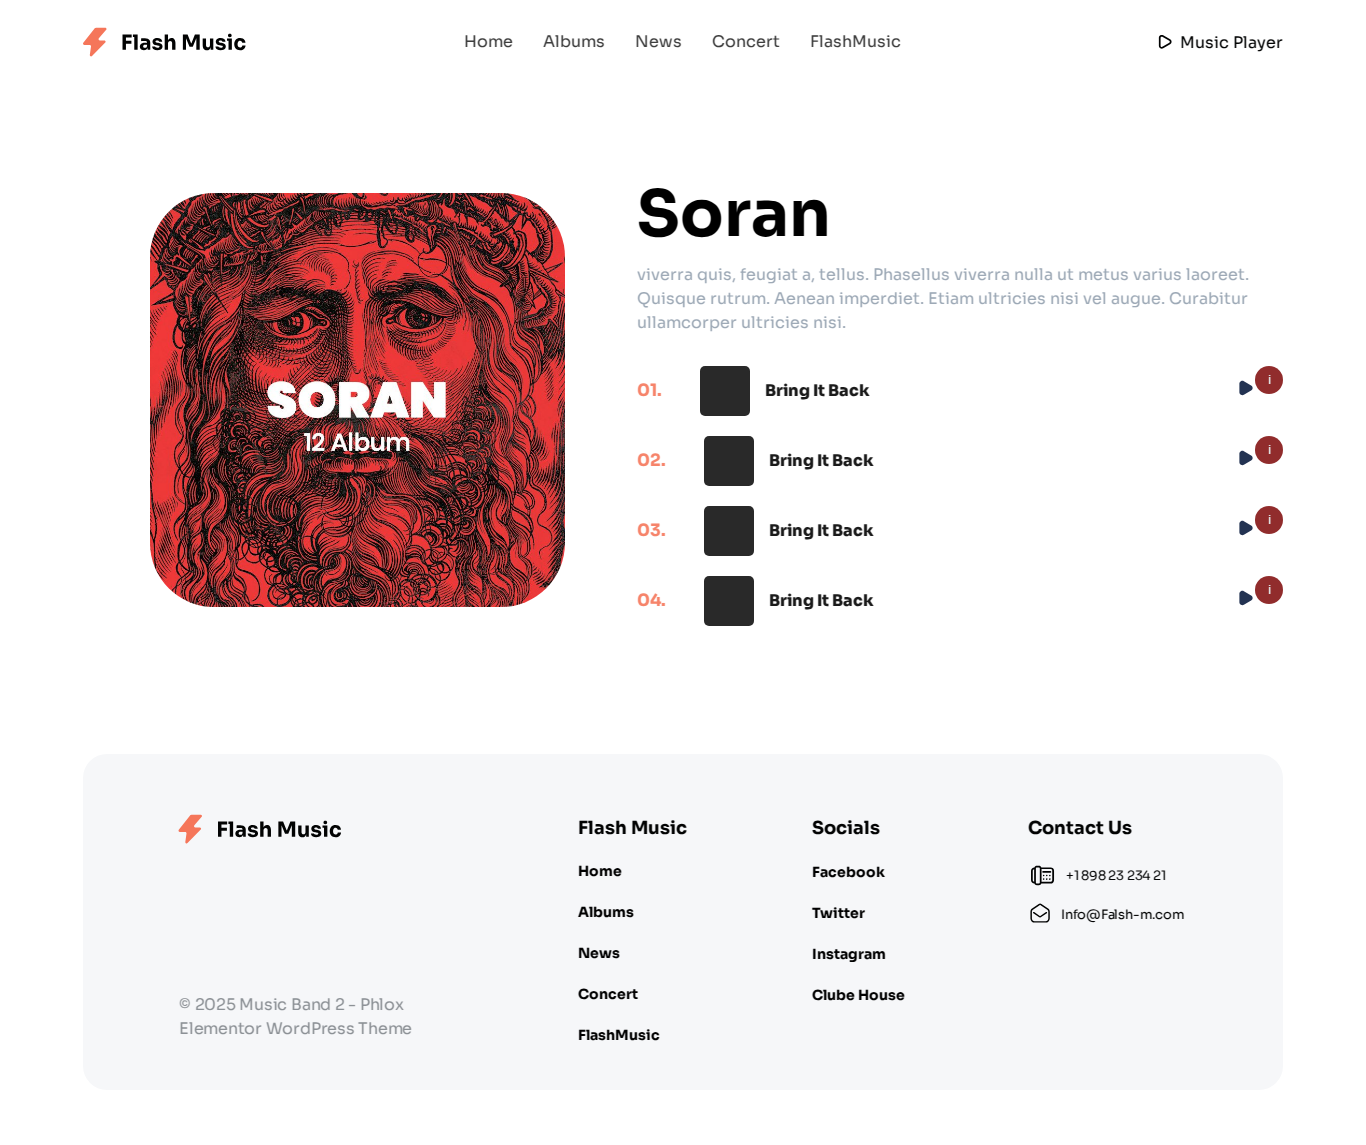Start playback of track 03

pyautogui.click(x=1245, y=528)
